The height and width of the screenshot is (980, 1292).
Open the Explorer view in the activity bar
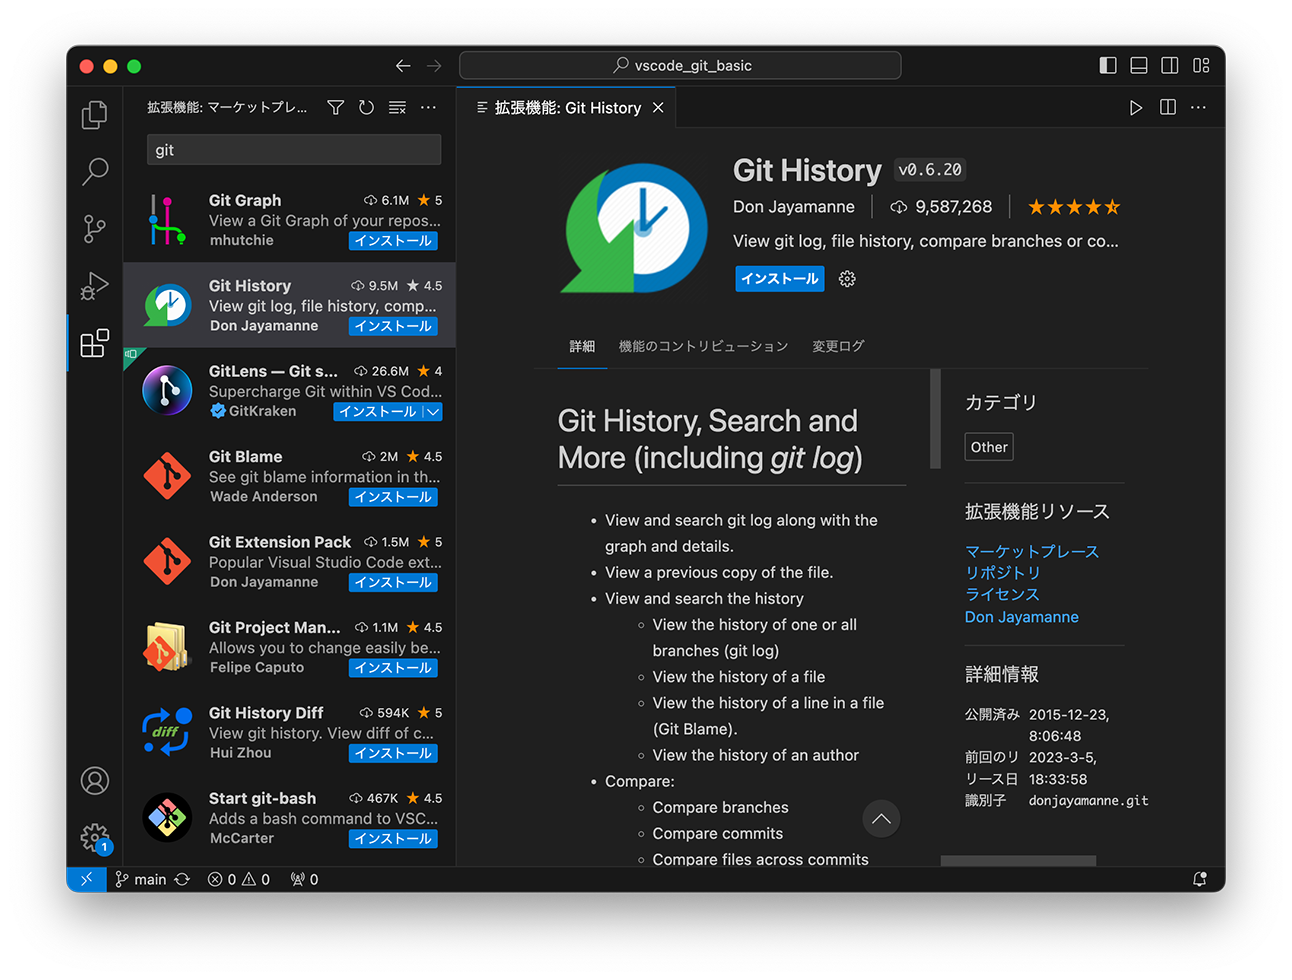(94, 114)
